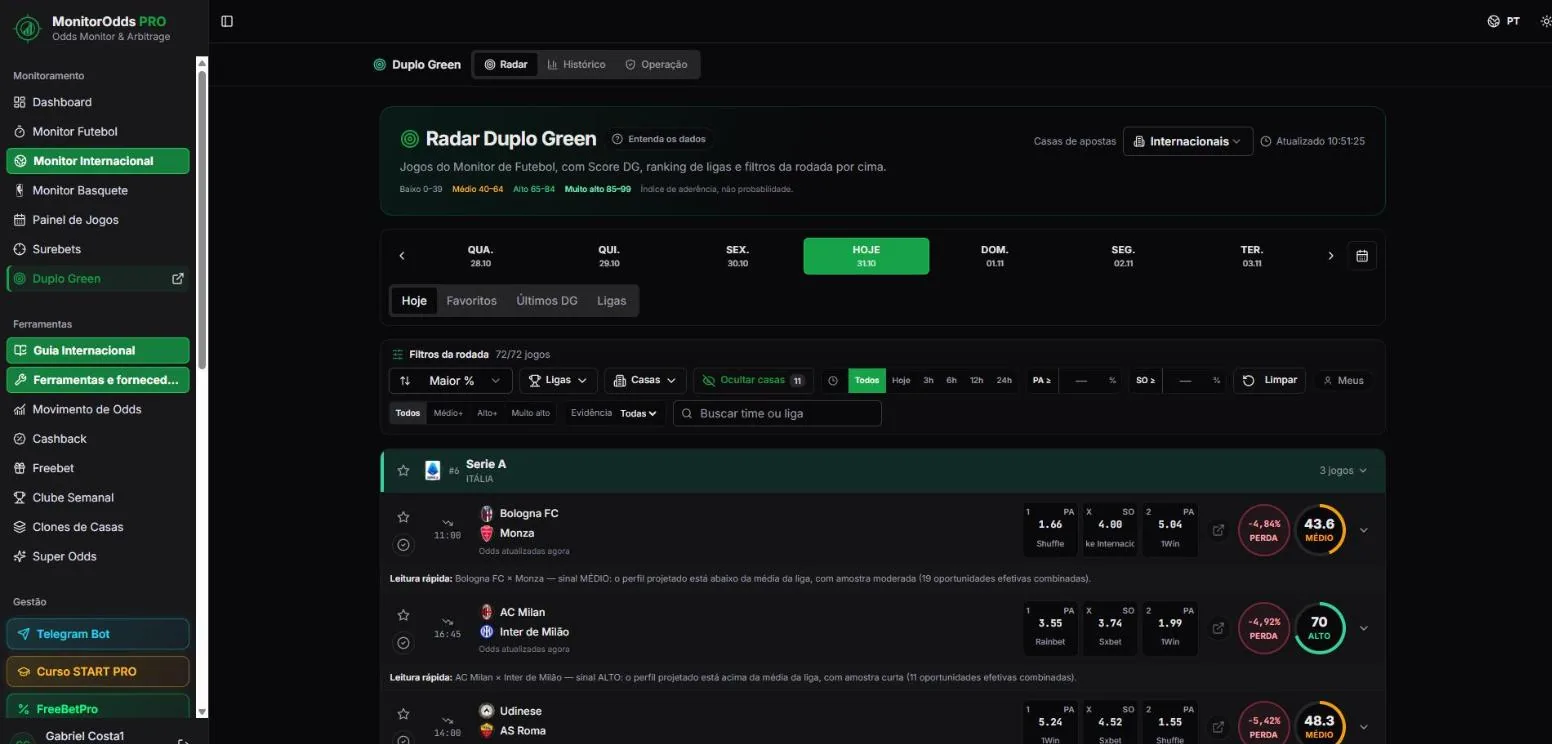Go to next dates with the right arrow

click(1330, 256)
